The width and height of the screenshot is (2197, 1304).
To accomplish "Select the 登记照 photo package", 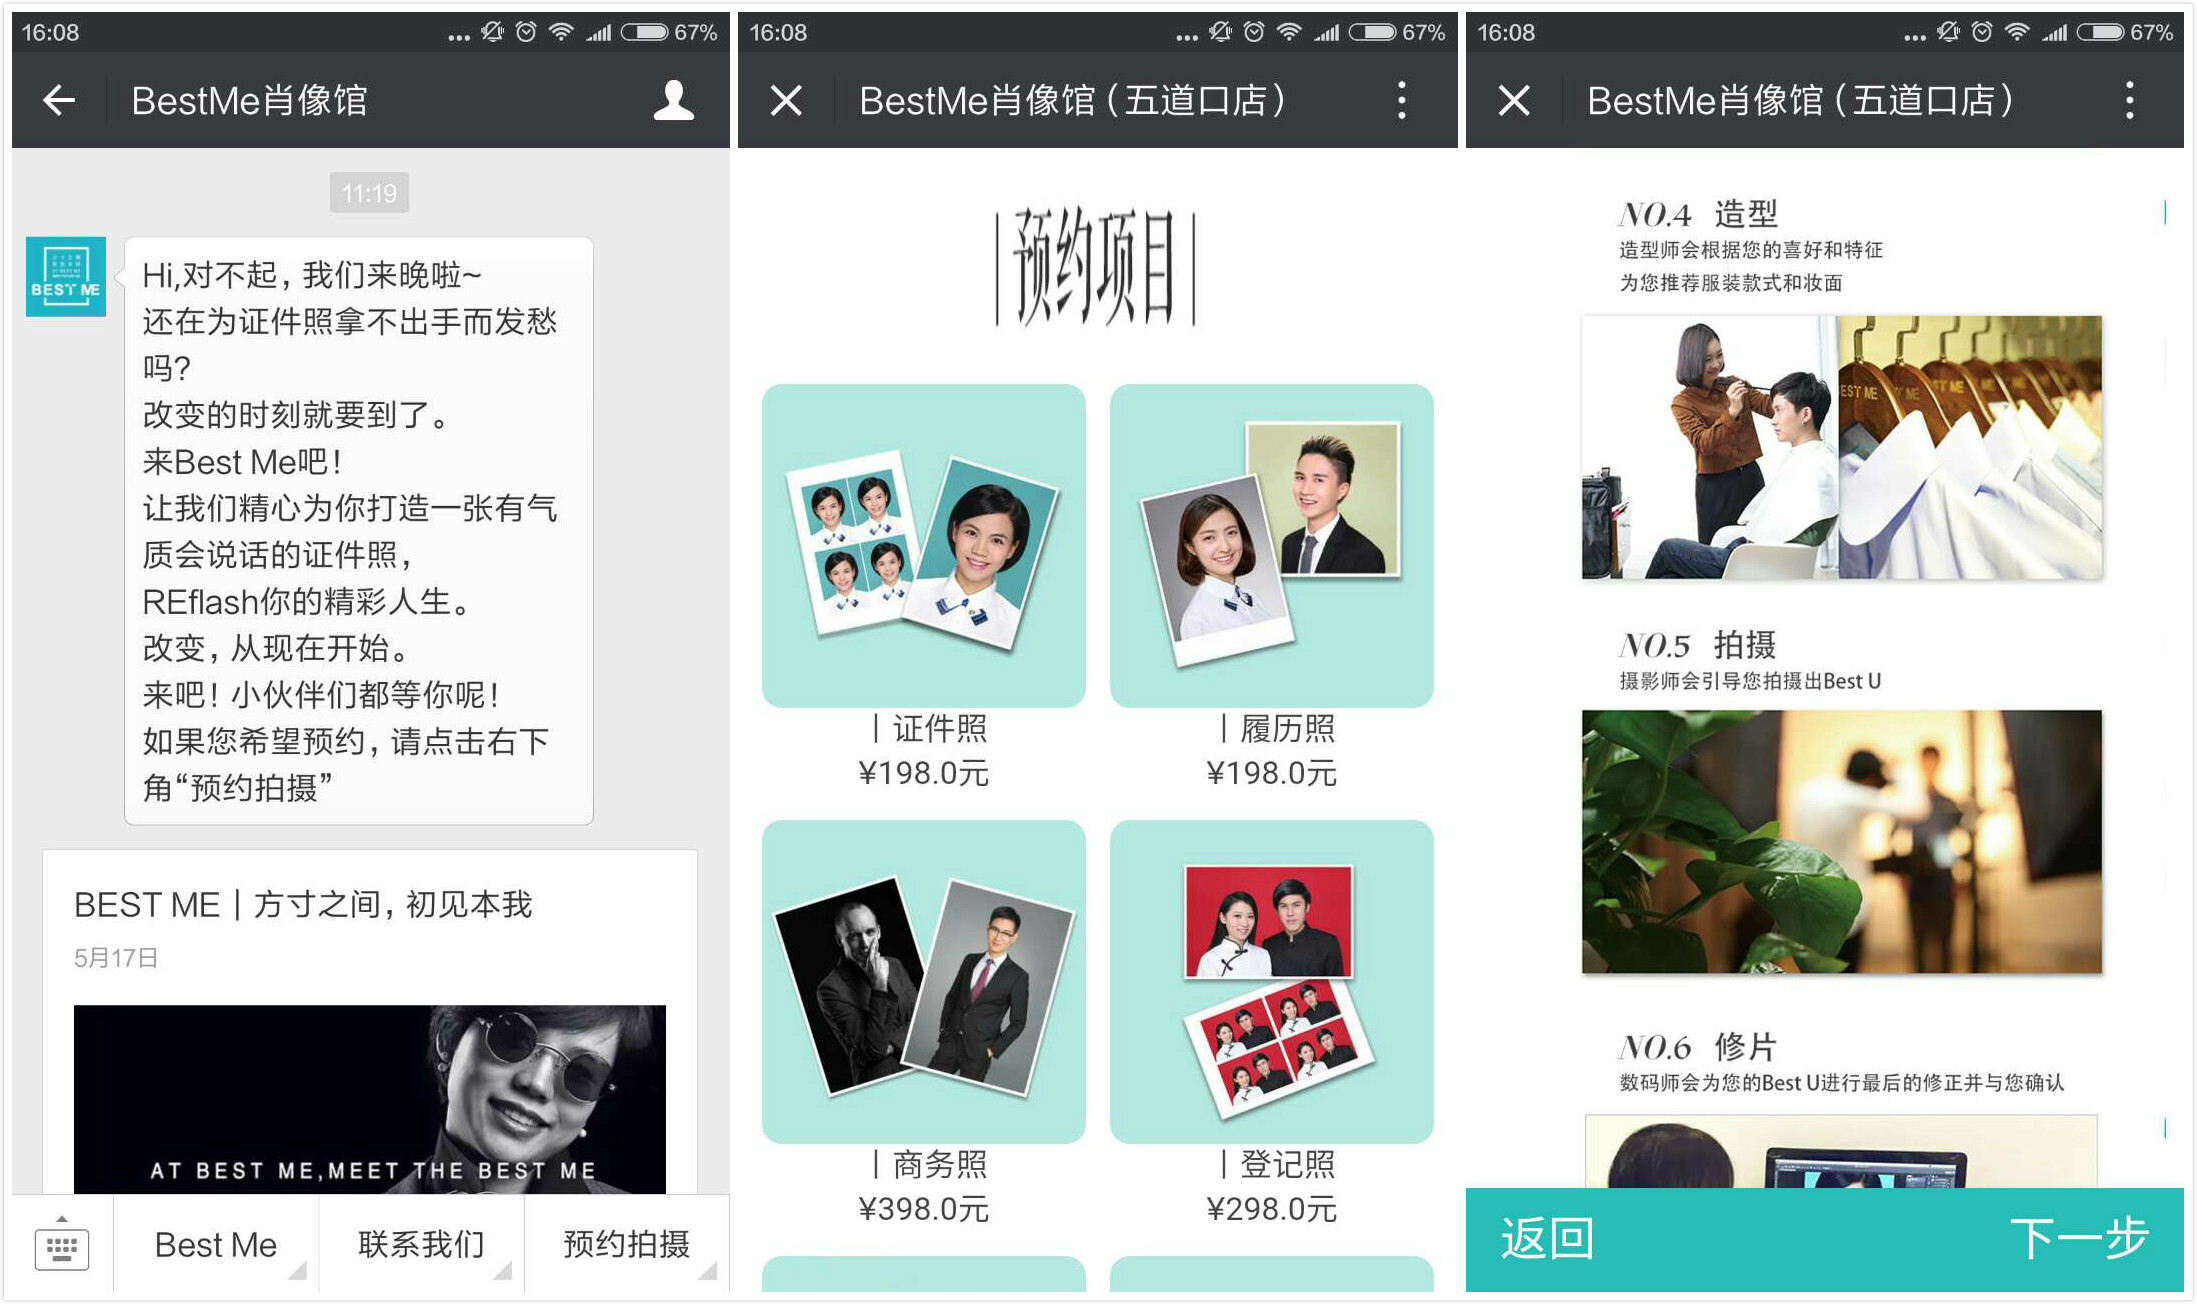I will (x=1271, y=982).
